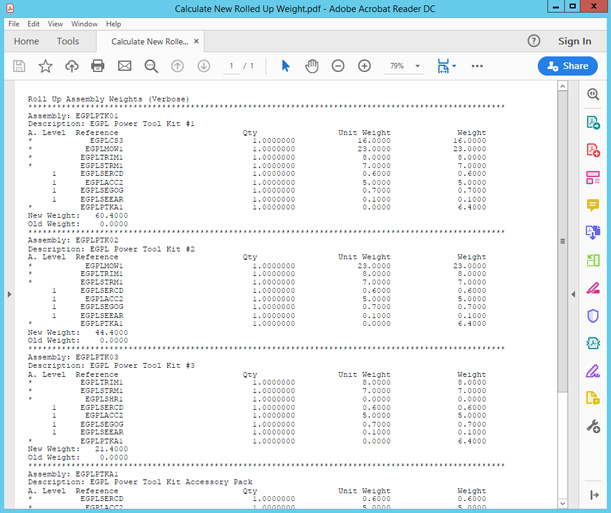
Task: Click the New Weight value 60.4000
Action: pyautogui.click(x=111, y=215)
